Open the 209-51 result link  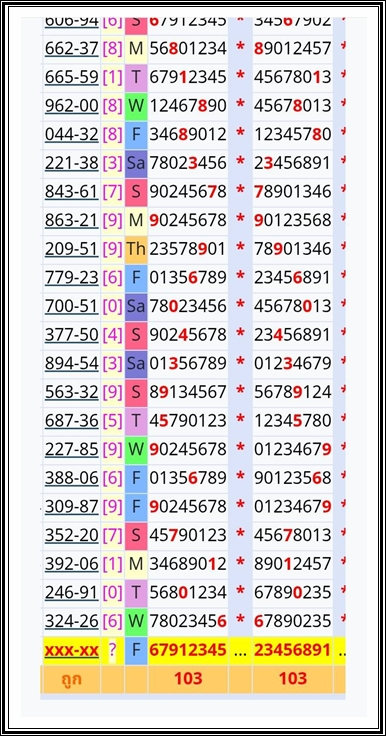pos(71,249)
